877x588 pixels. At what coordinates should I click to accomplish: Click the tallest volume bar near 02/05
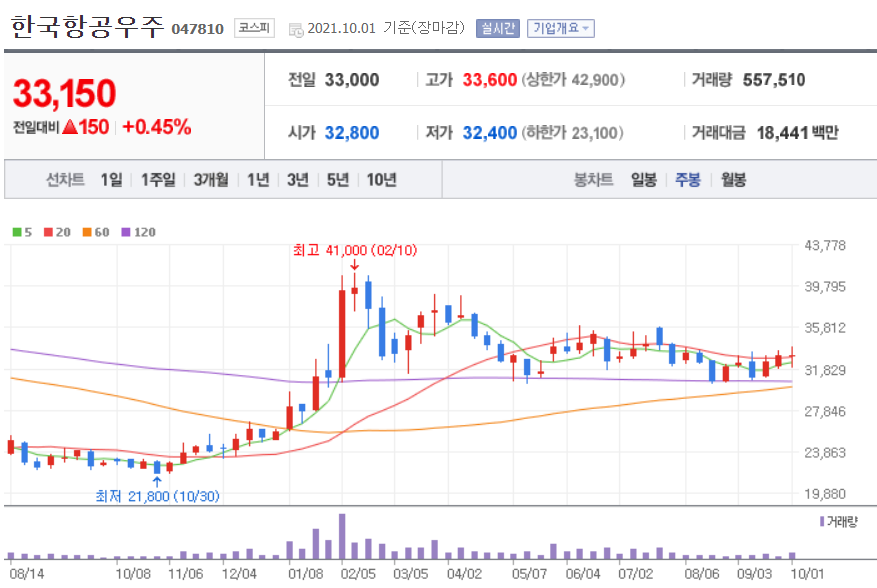[x=342, y=536]
